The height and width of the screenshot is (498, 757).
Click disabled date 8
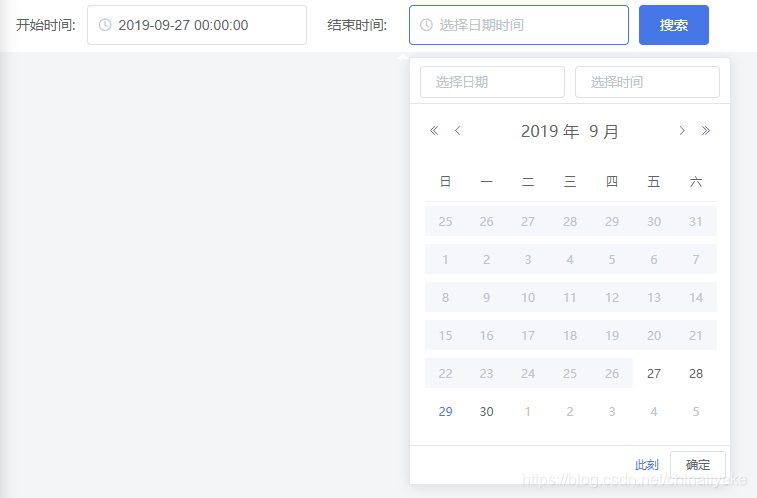pyautogui.click(x=445, y=297)
